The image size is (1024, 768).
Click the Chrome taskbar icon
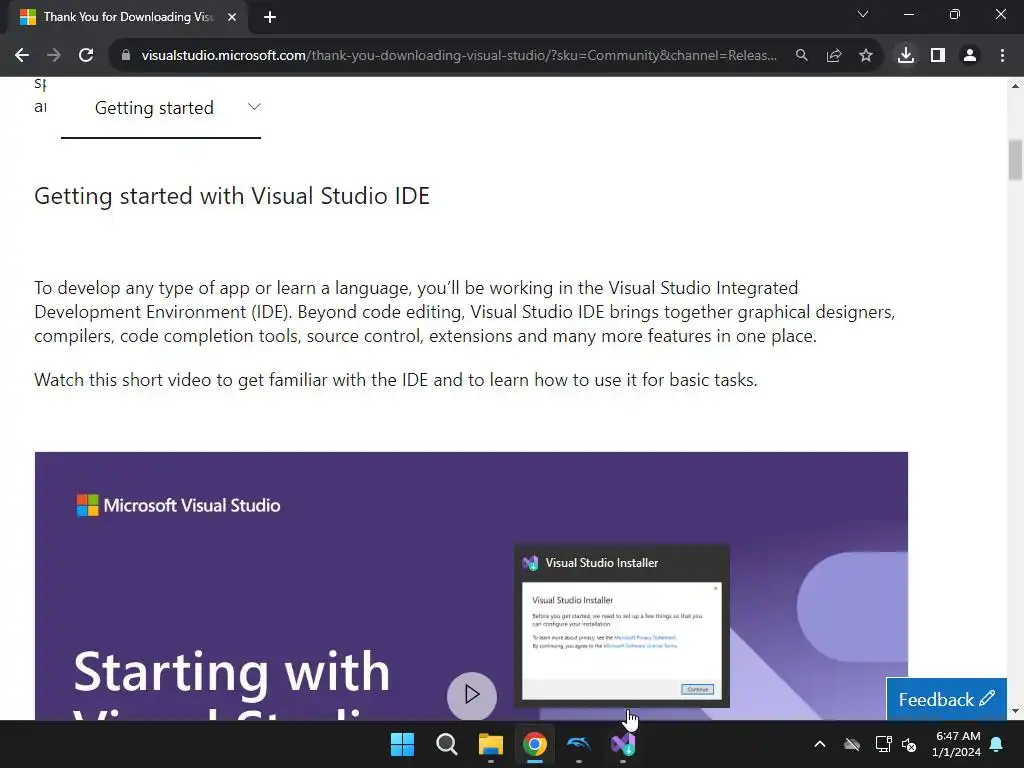(534, 744)
